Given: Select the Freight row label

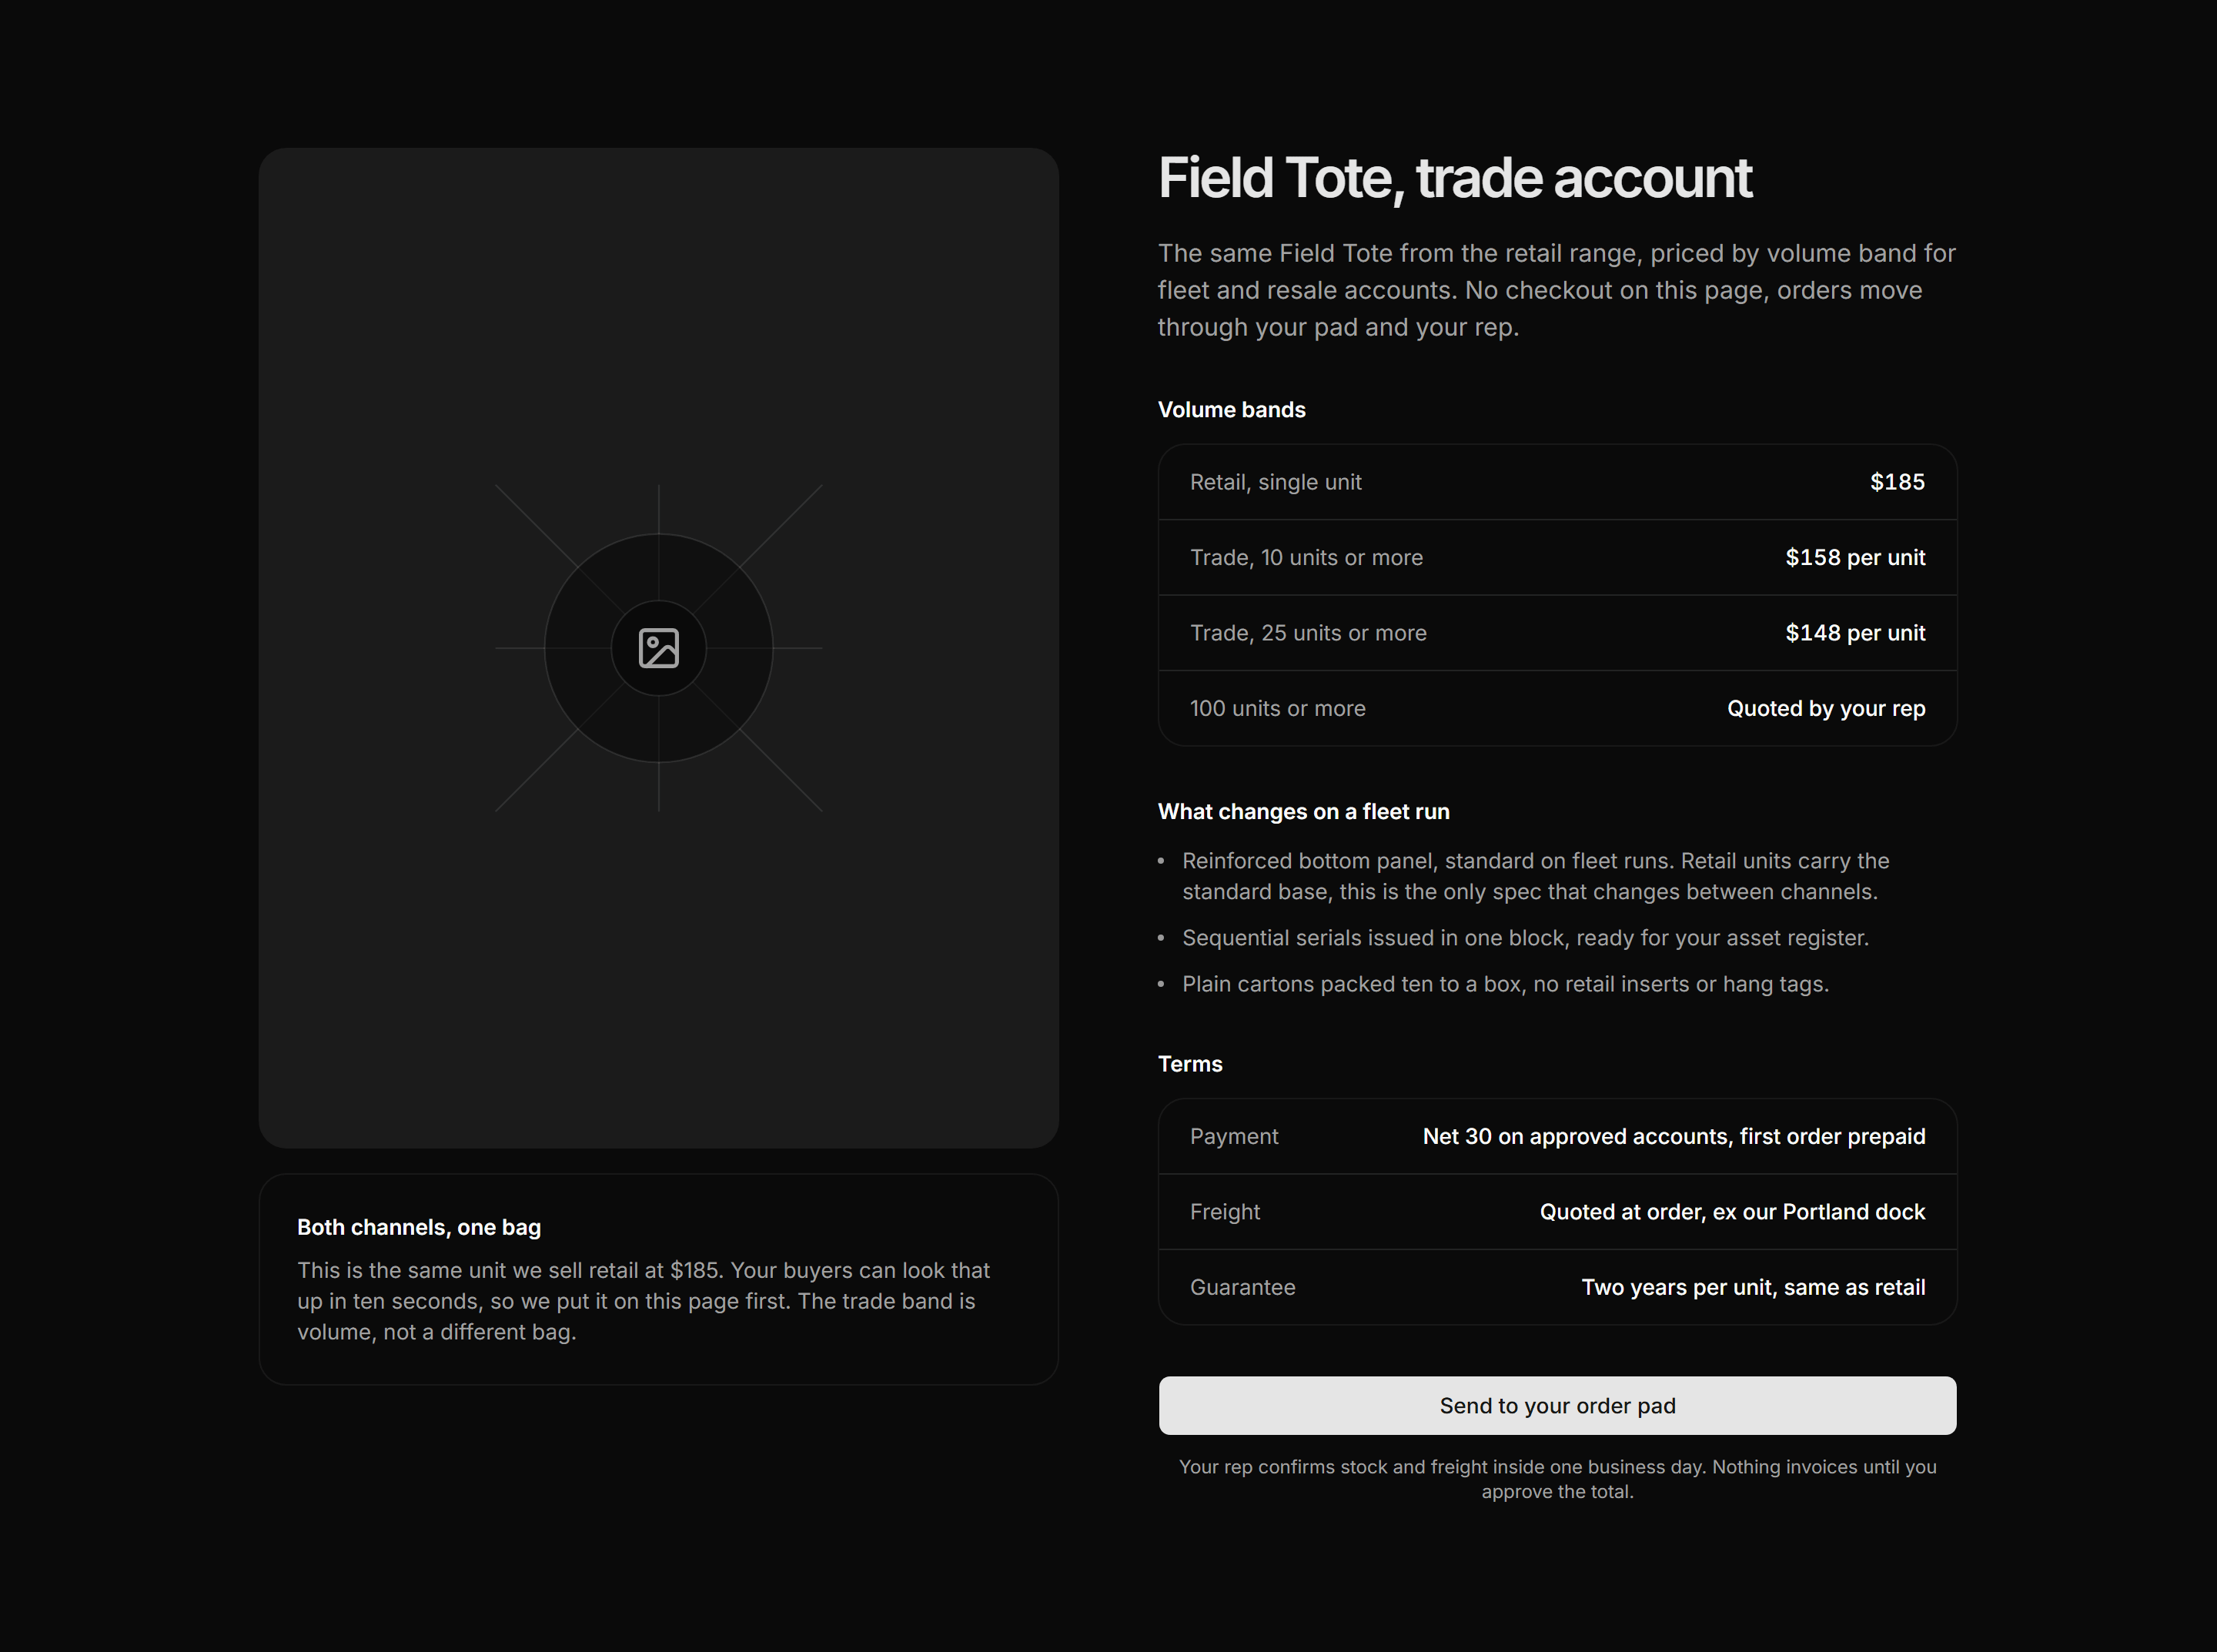Looking at the screenshot, I should coord(1224,1212).
